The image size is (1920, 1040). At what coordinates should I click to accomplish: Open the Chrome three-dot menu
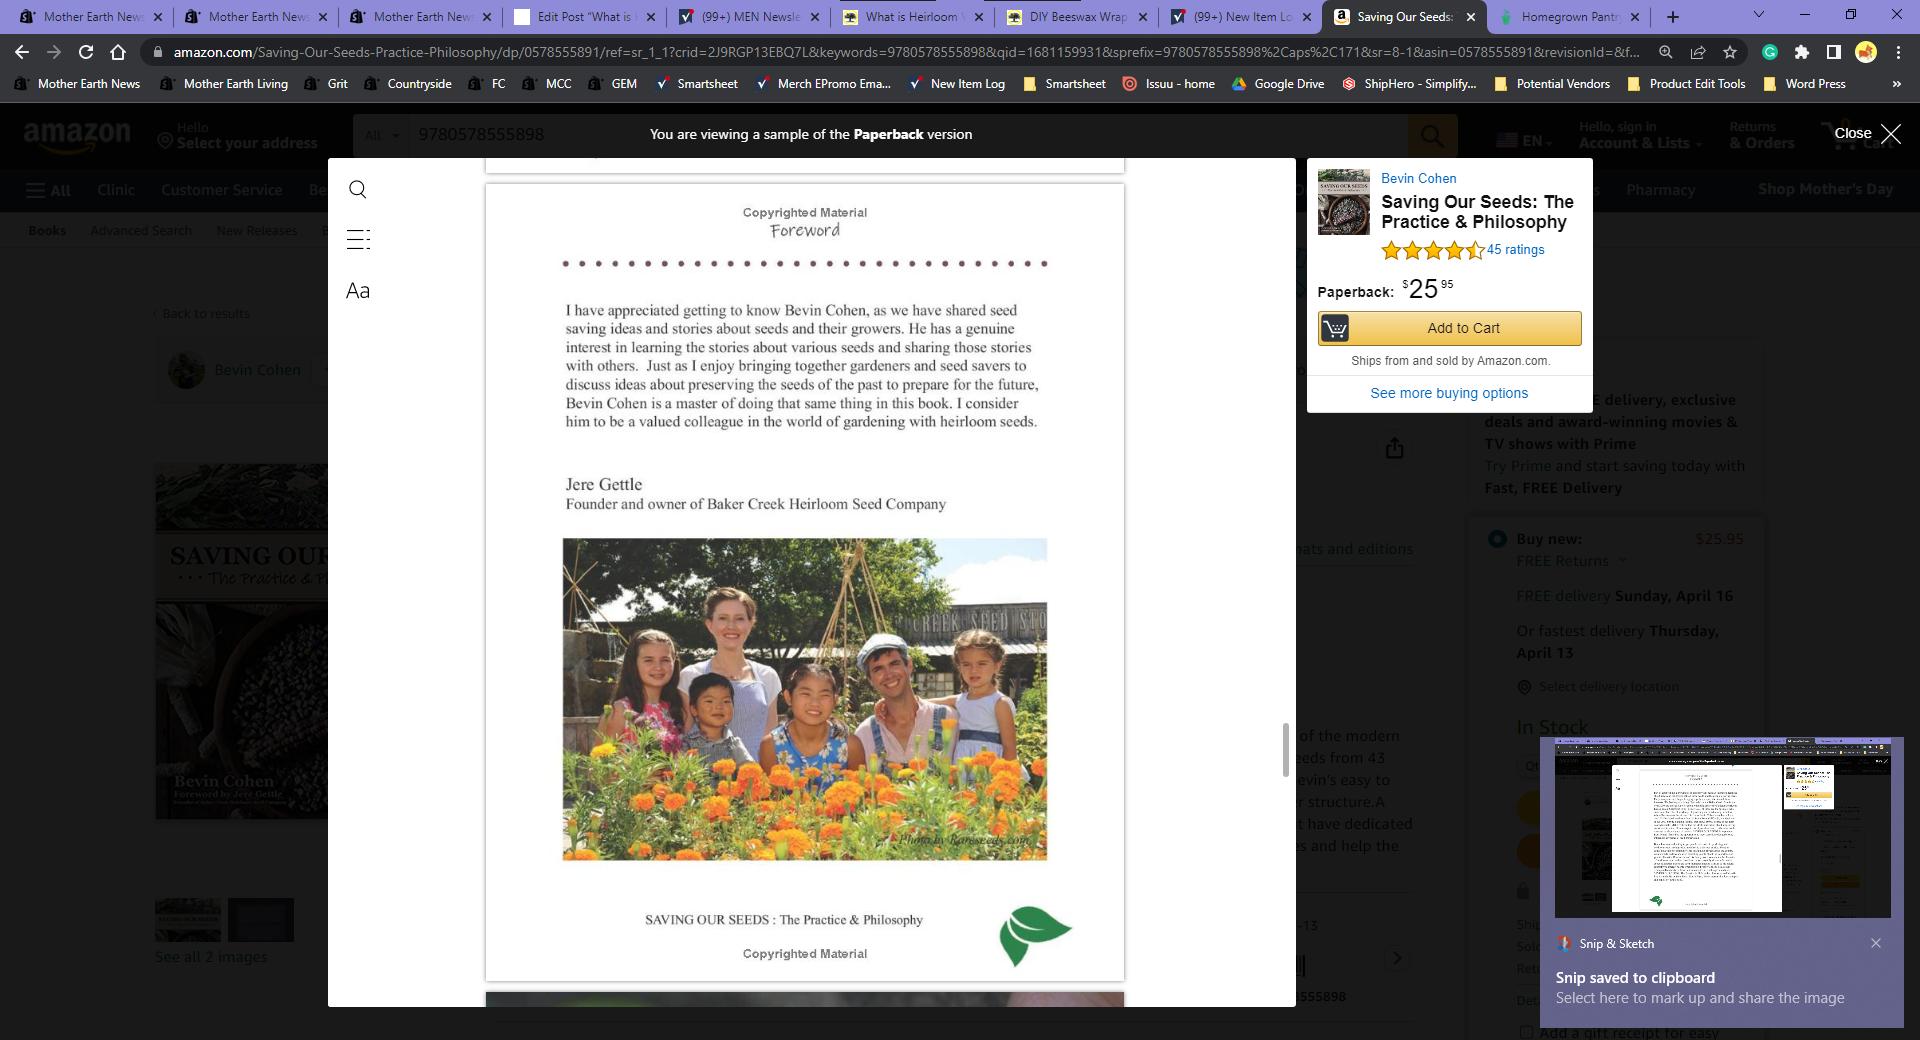point(1898,52)
